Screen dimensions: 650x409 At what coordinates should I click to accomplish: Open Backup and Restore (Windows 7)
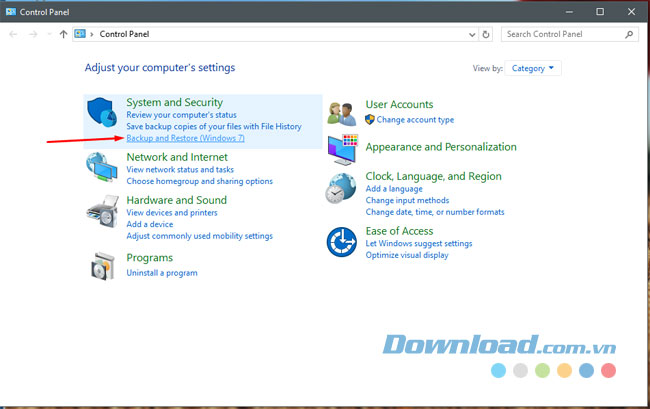pyautogui.click(x=185, y=138)
